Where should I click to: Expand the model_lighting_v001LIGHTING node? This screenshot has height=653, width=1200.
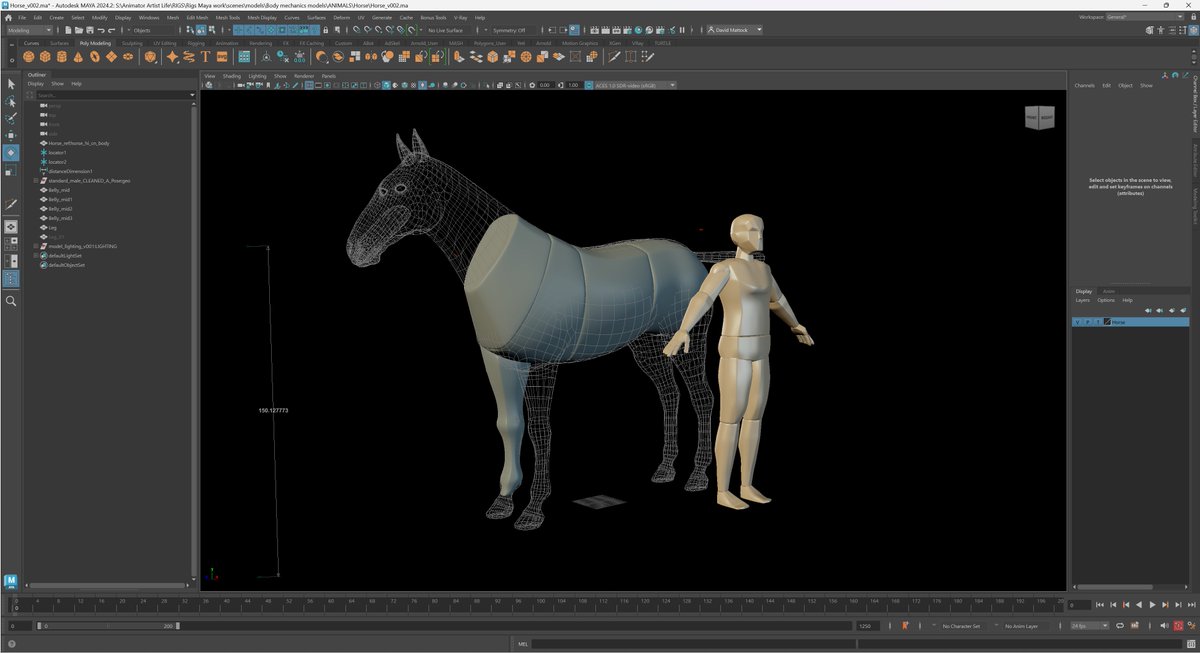36,246
